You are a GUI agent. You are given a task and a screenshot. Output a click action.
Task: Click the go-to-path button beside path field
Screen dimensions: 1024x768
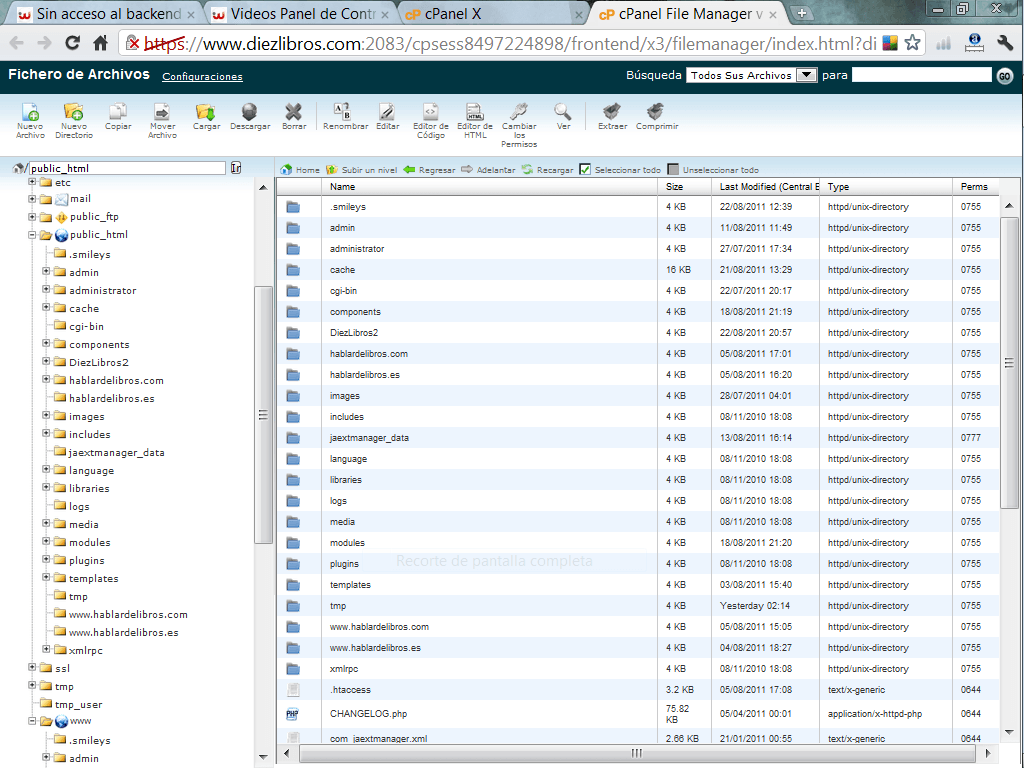(236, 168)
